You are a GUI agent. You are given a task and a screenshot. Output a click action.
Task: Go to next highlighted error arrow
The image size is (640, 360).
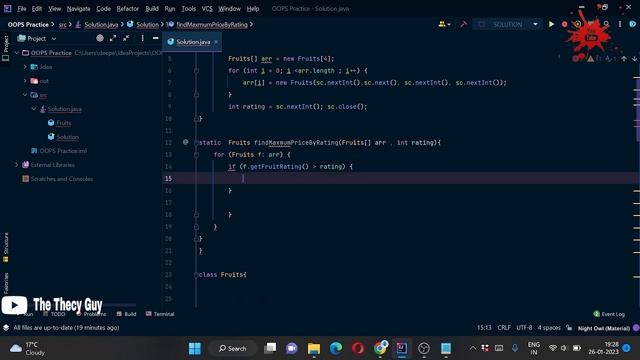tap(634, 59)
